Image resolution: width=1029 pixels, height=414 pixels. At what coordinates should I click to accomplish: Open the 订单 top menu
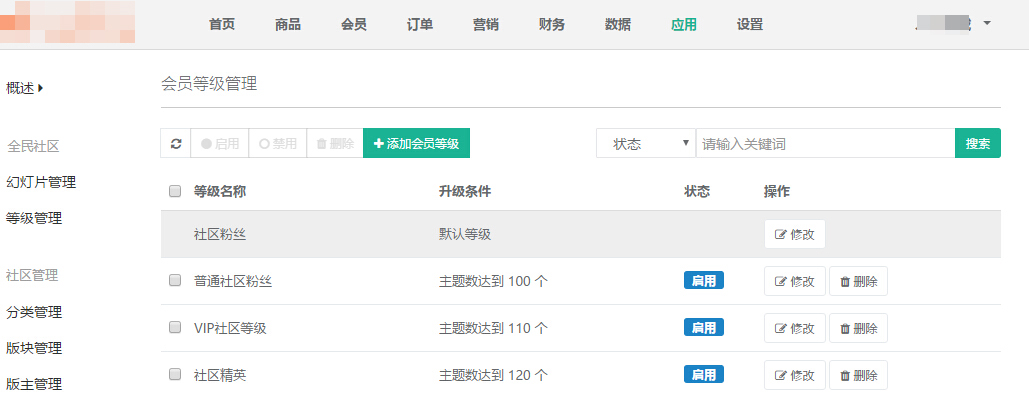[420, 25]
